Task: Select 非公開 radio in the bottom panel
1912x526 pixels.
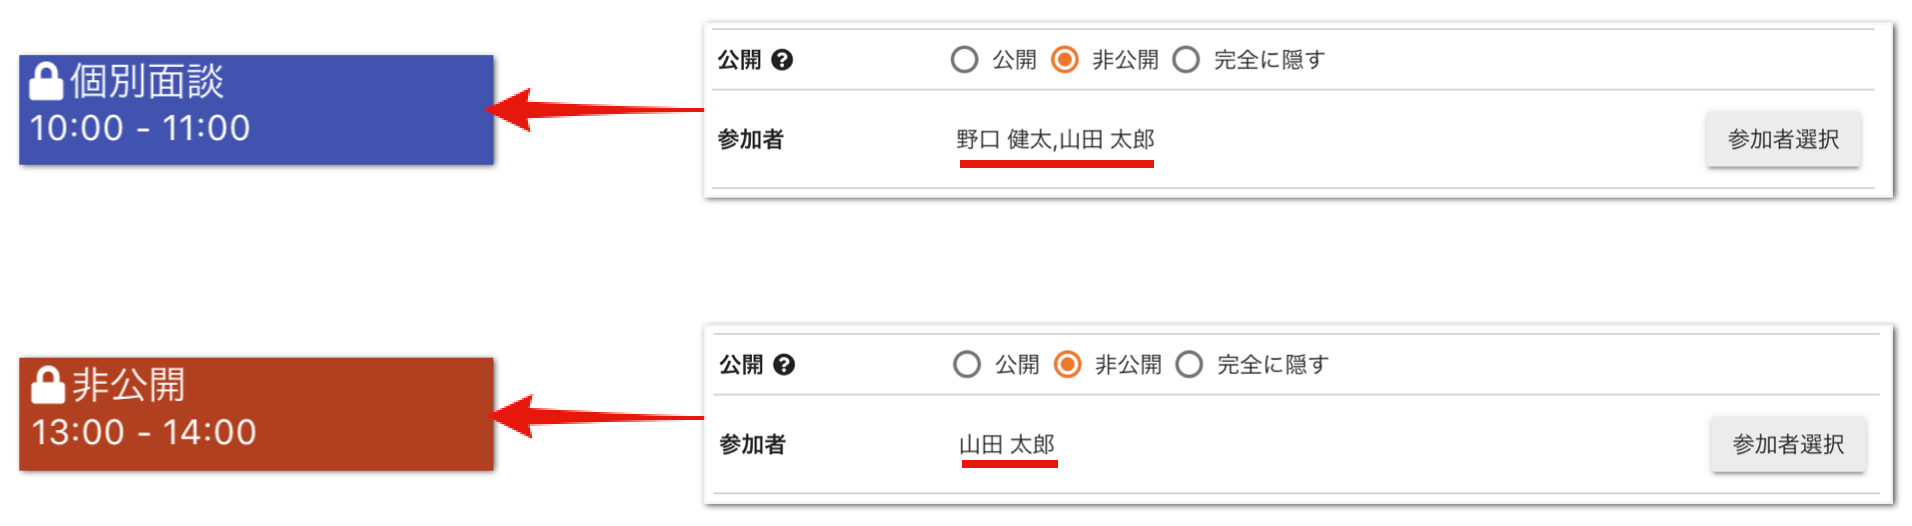Action: (x=1068, y=364)
